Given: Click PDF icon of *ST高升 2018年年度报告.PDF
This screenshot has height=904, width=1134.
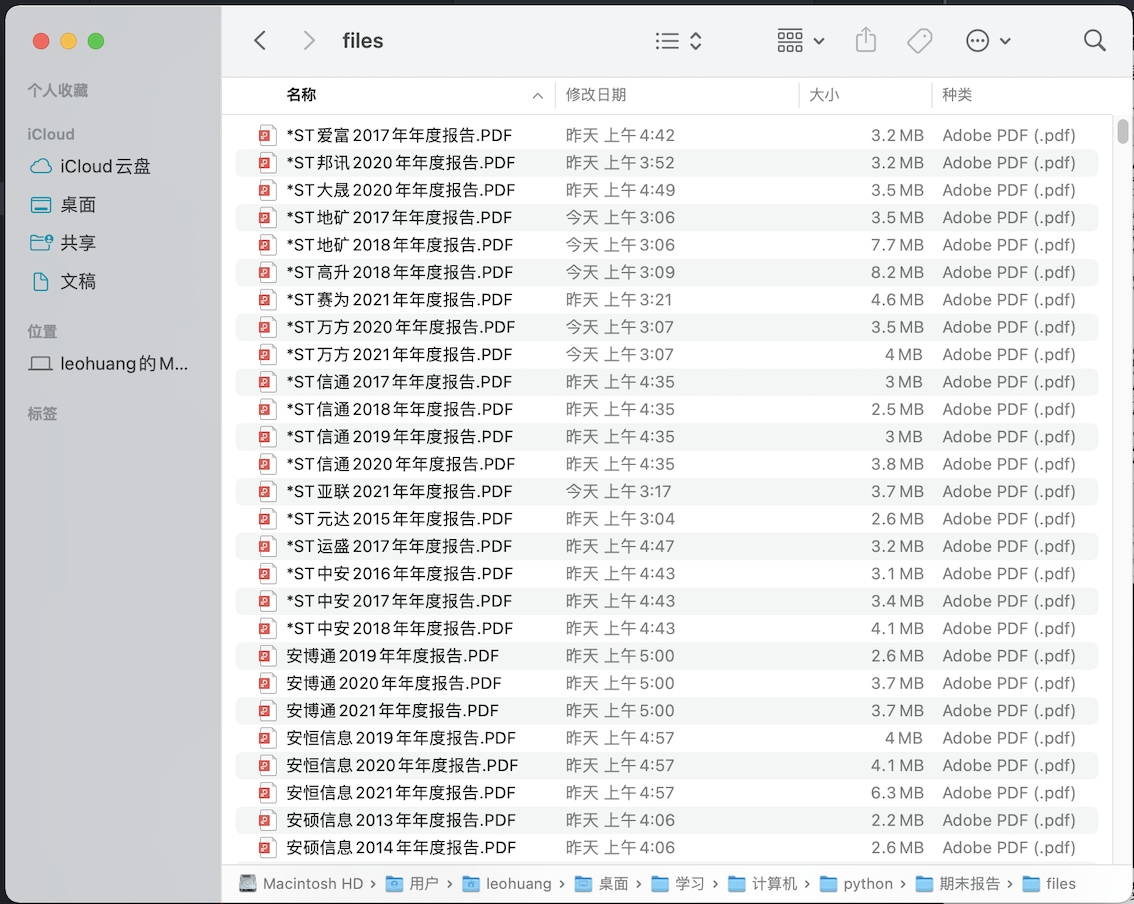Looking at the screenshot, I should [x=267, y=273].
